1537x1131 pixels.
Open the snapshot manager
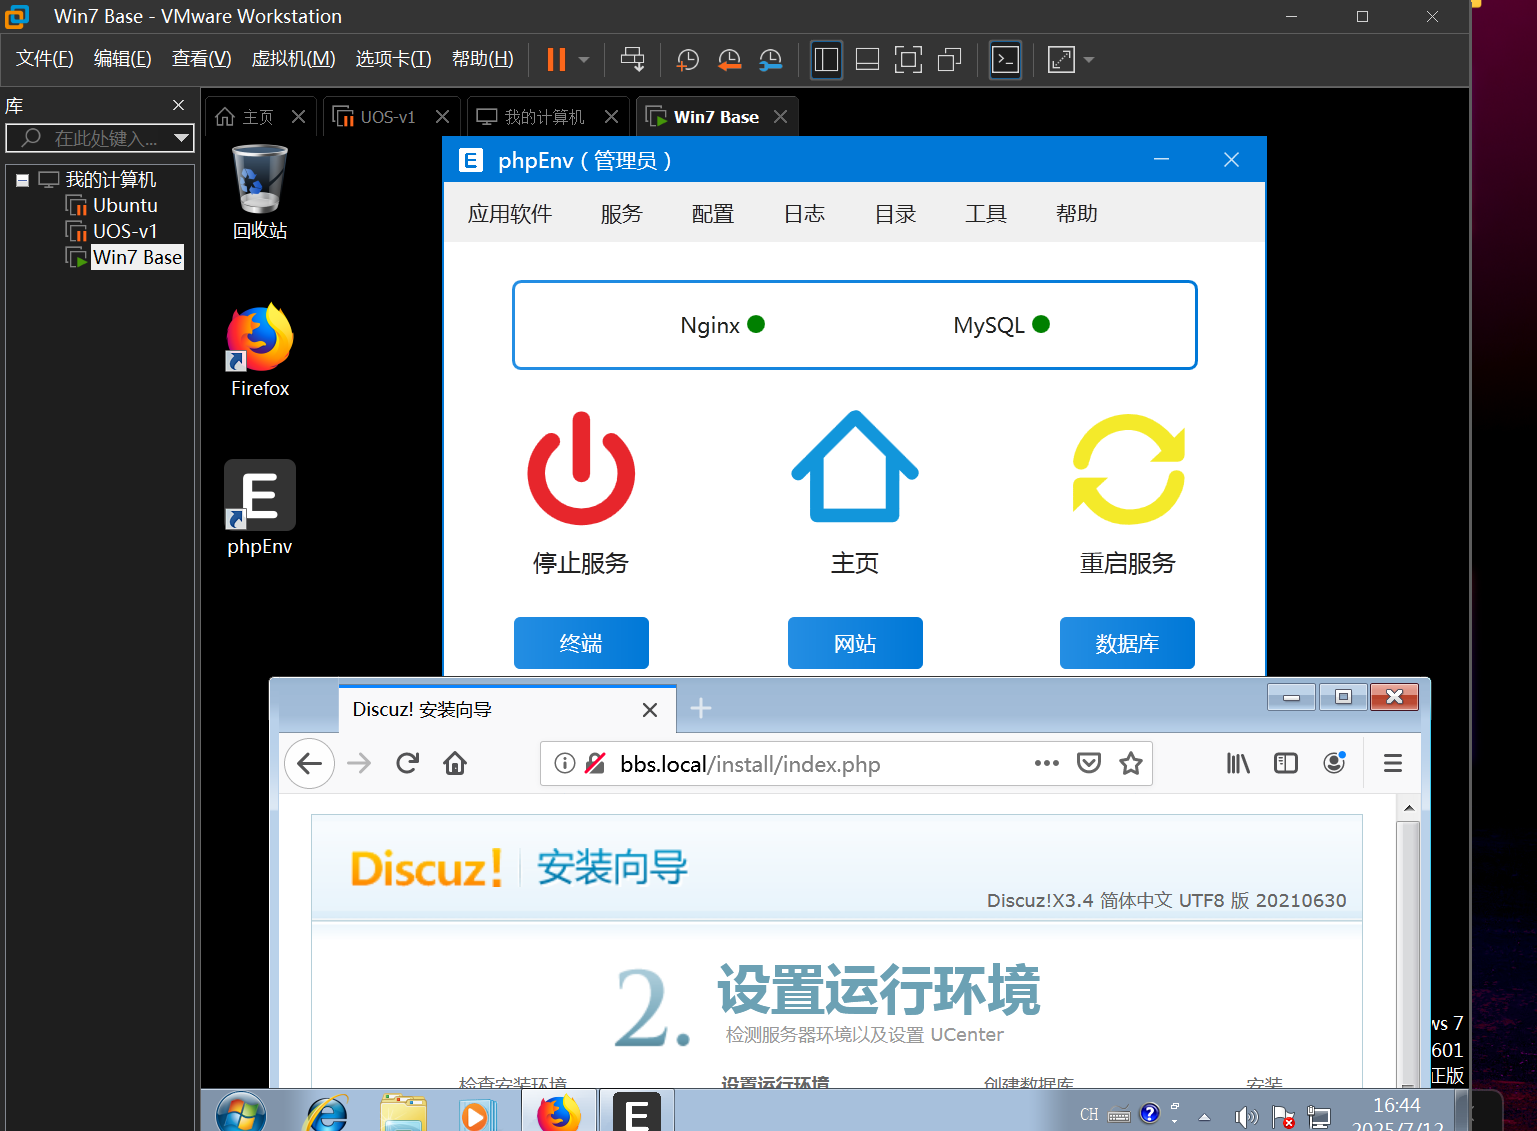(x=770, y=60)
